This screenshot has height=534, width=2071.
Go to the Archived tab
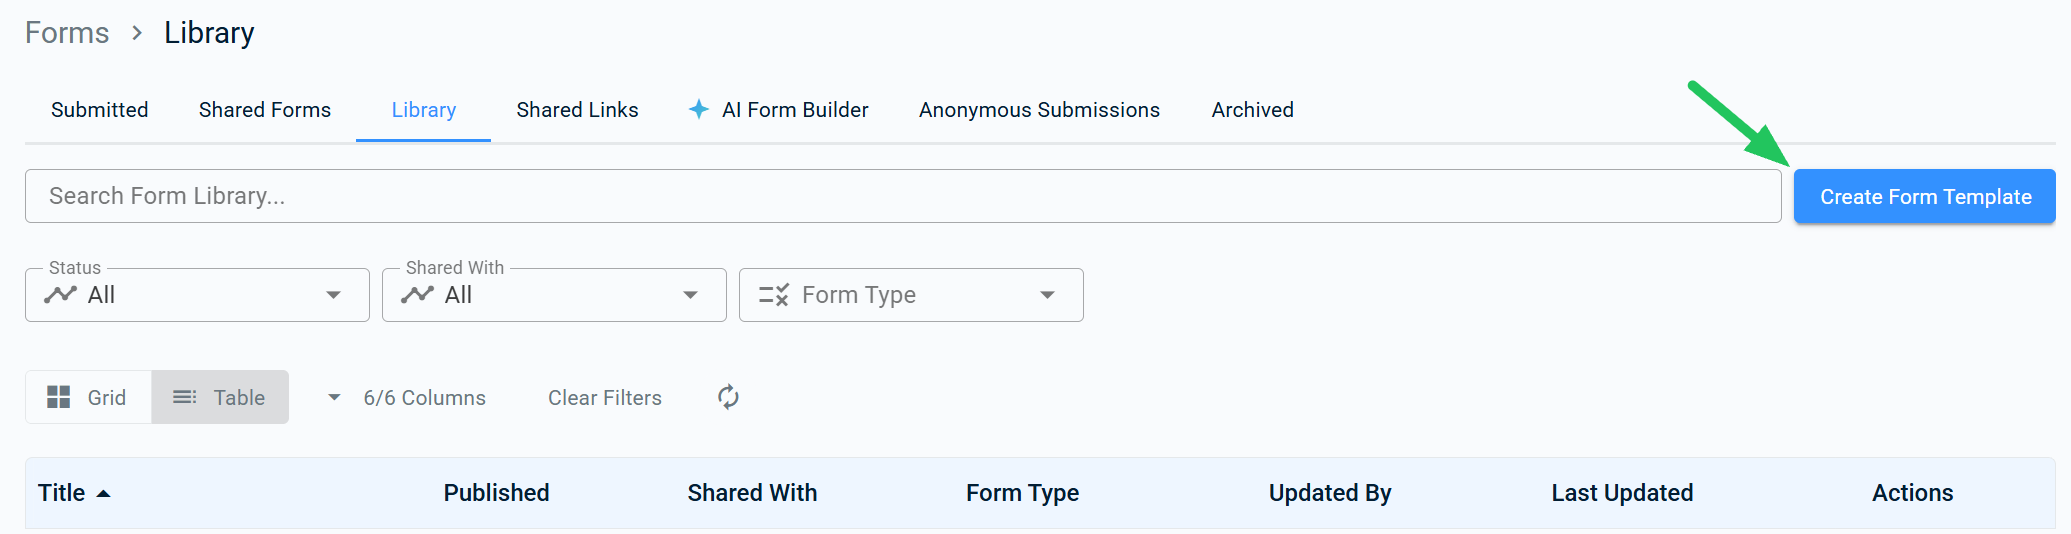click(x=1253, y=110)
